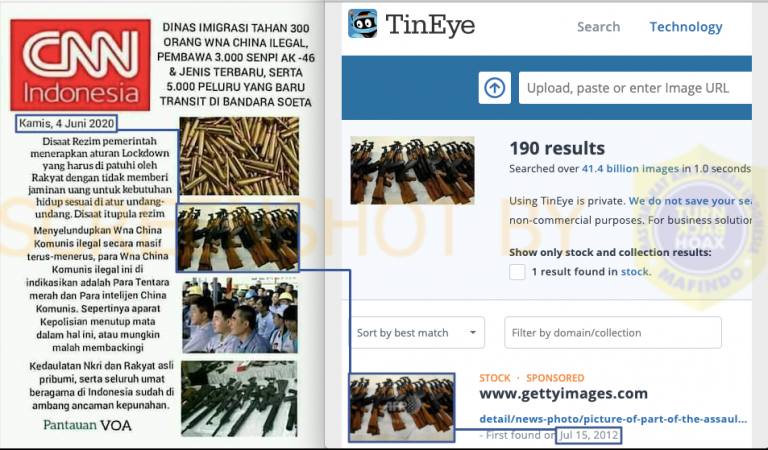This screenshot has height=450, width=768.
Task: Click the Pantauan VOA text
Action: point(87,425)
